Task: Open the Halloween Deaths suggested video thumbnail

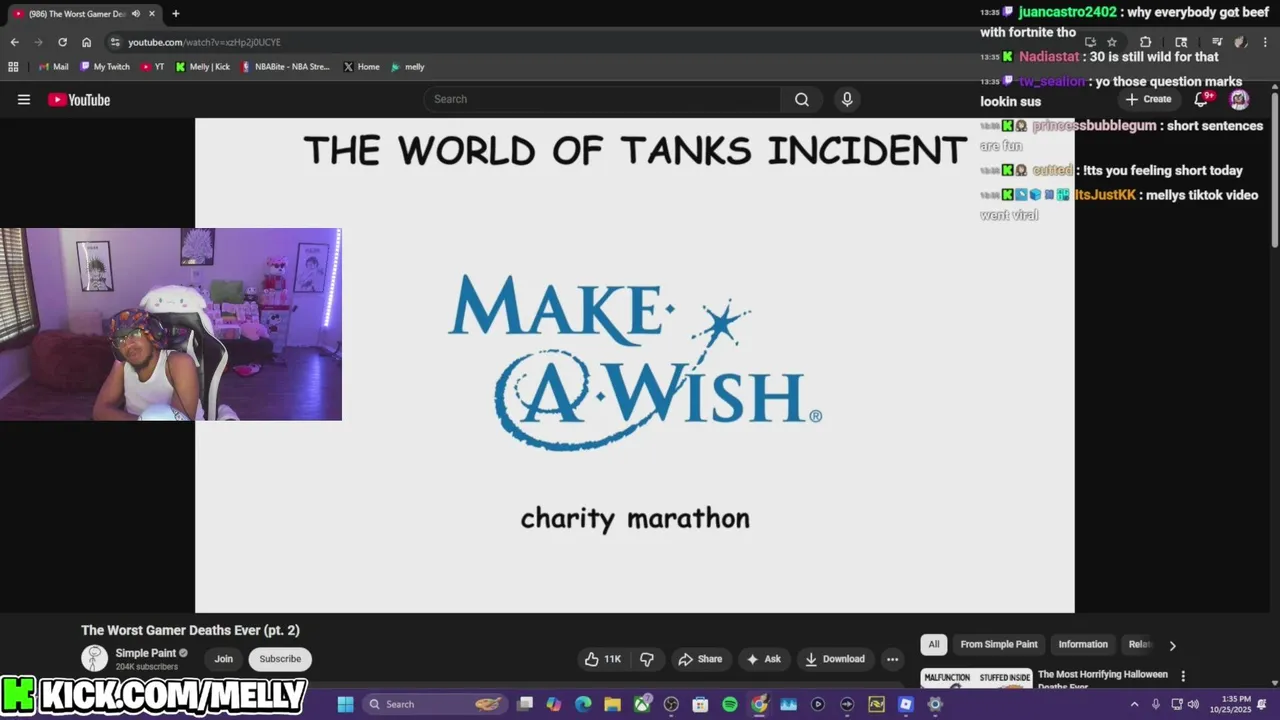Action: coord(976,678)
